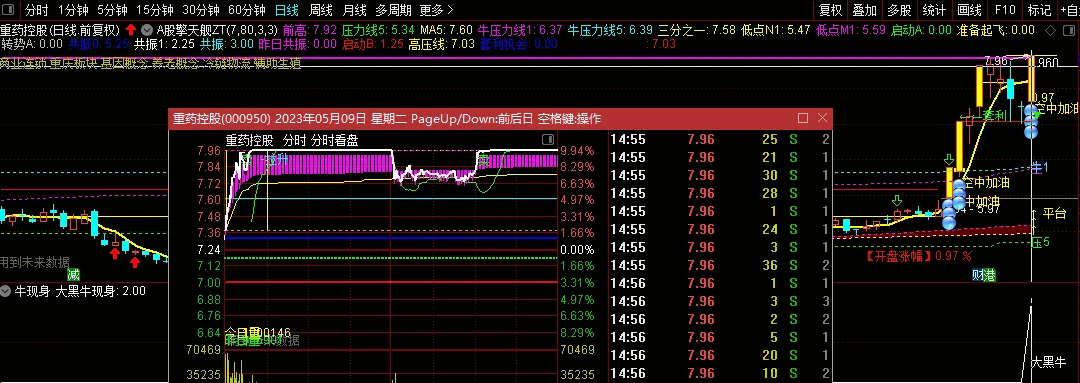Click the 大黑牛 label in the sub-chart
Viewport: 1080px width, 383px height.
(x=1048, y=362)
